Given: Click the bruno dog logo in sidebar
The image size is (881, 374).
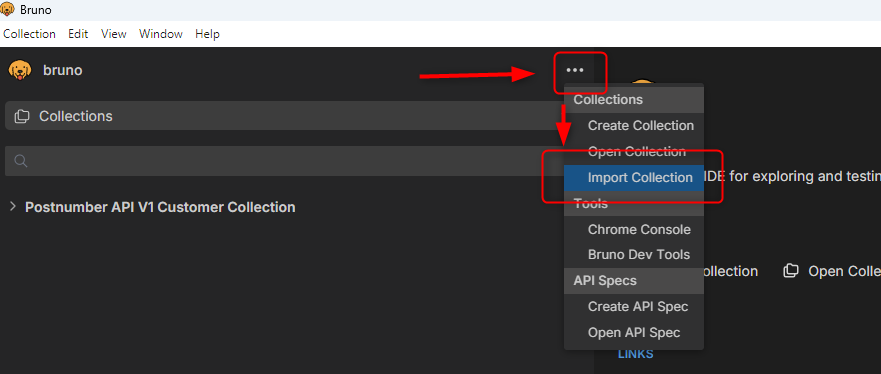Looking at the screenshot, I should (x=20, y=70).
